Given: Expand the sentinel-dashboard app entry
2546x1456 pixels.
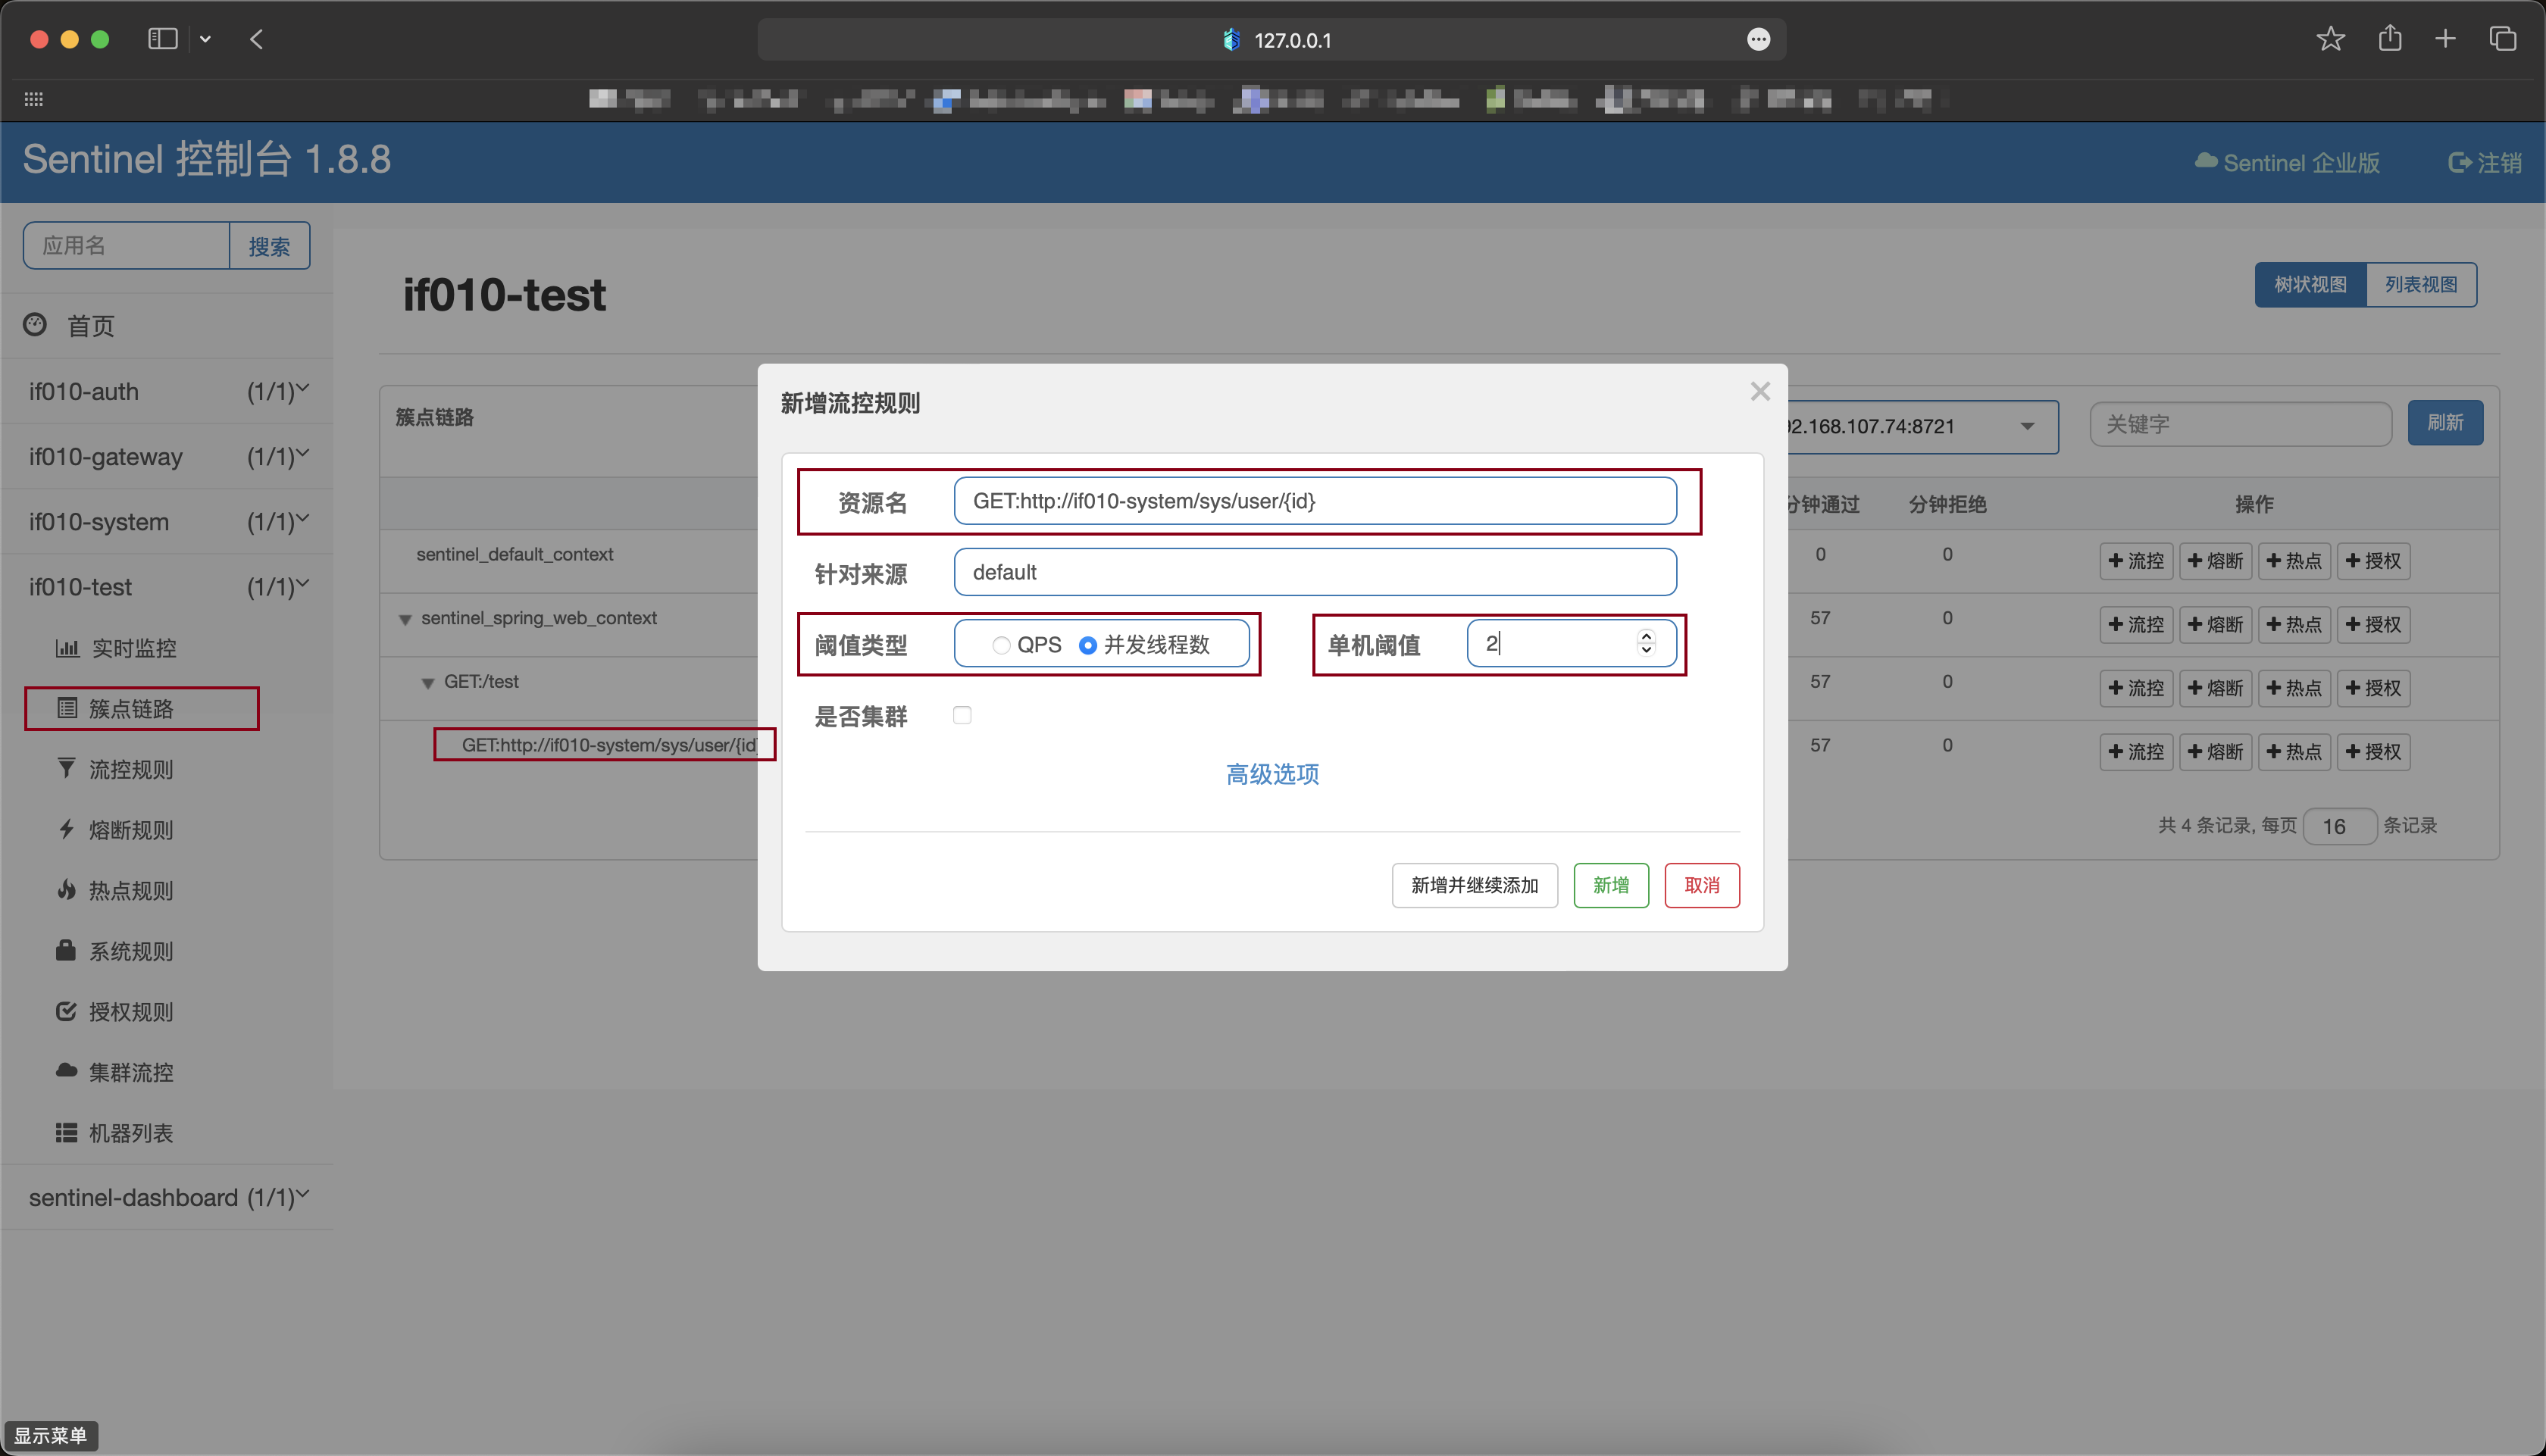Looking at the screenshot, I should [x=167, y=1197].
